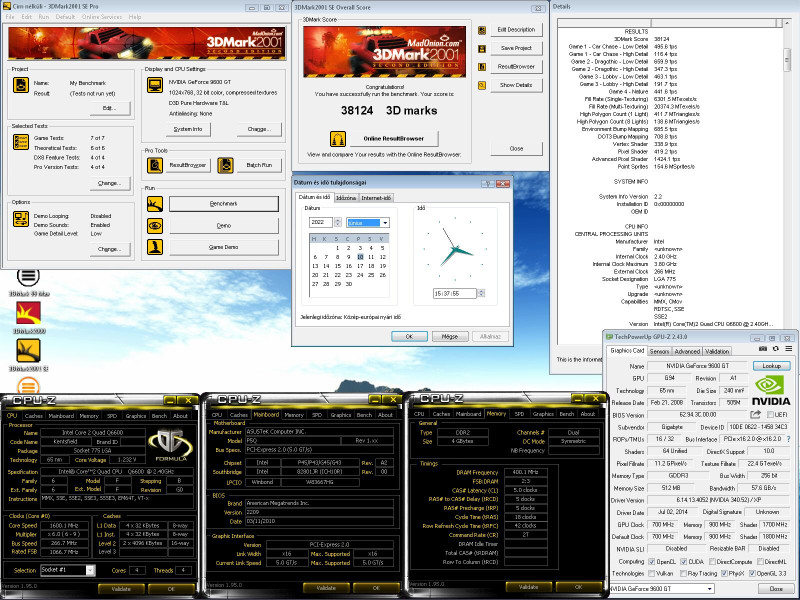Click the Batch Run button
This screenshot has height=600, width=800.
pos(259,165)
